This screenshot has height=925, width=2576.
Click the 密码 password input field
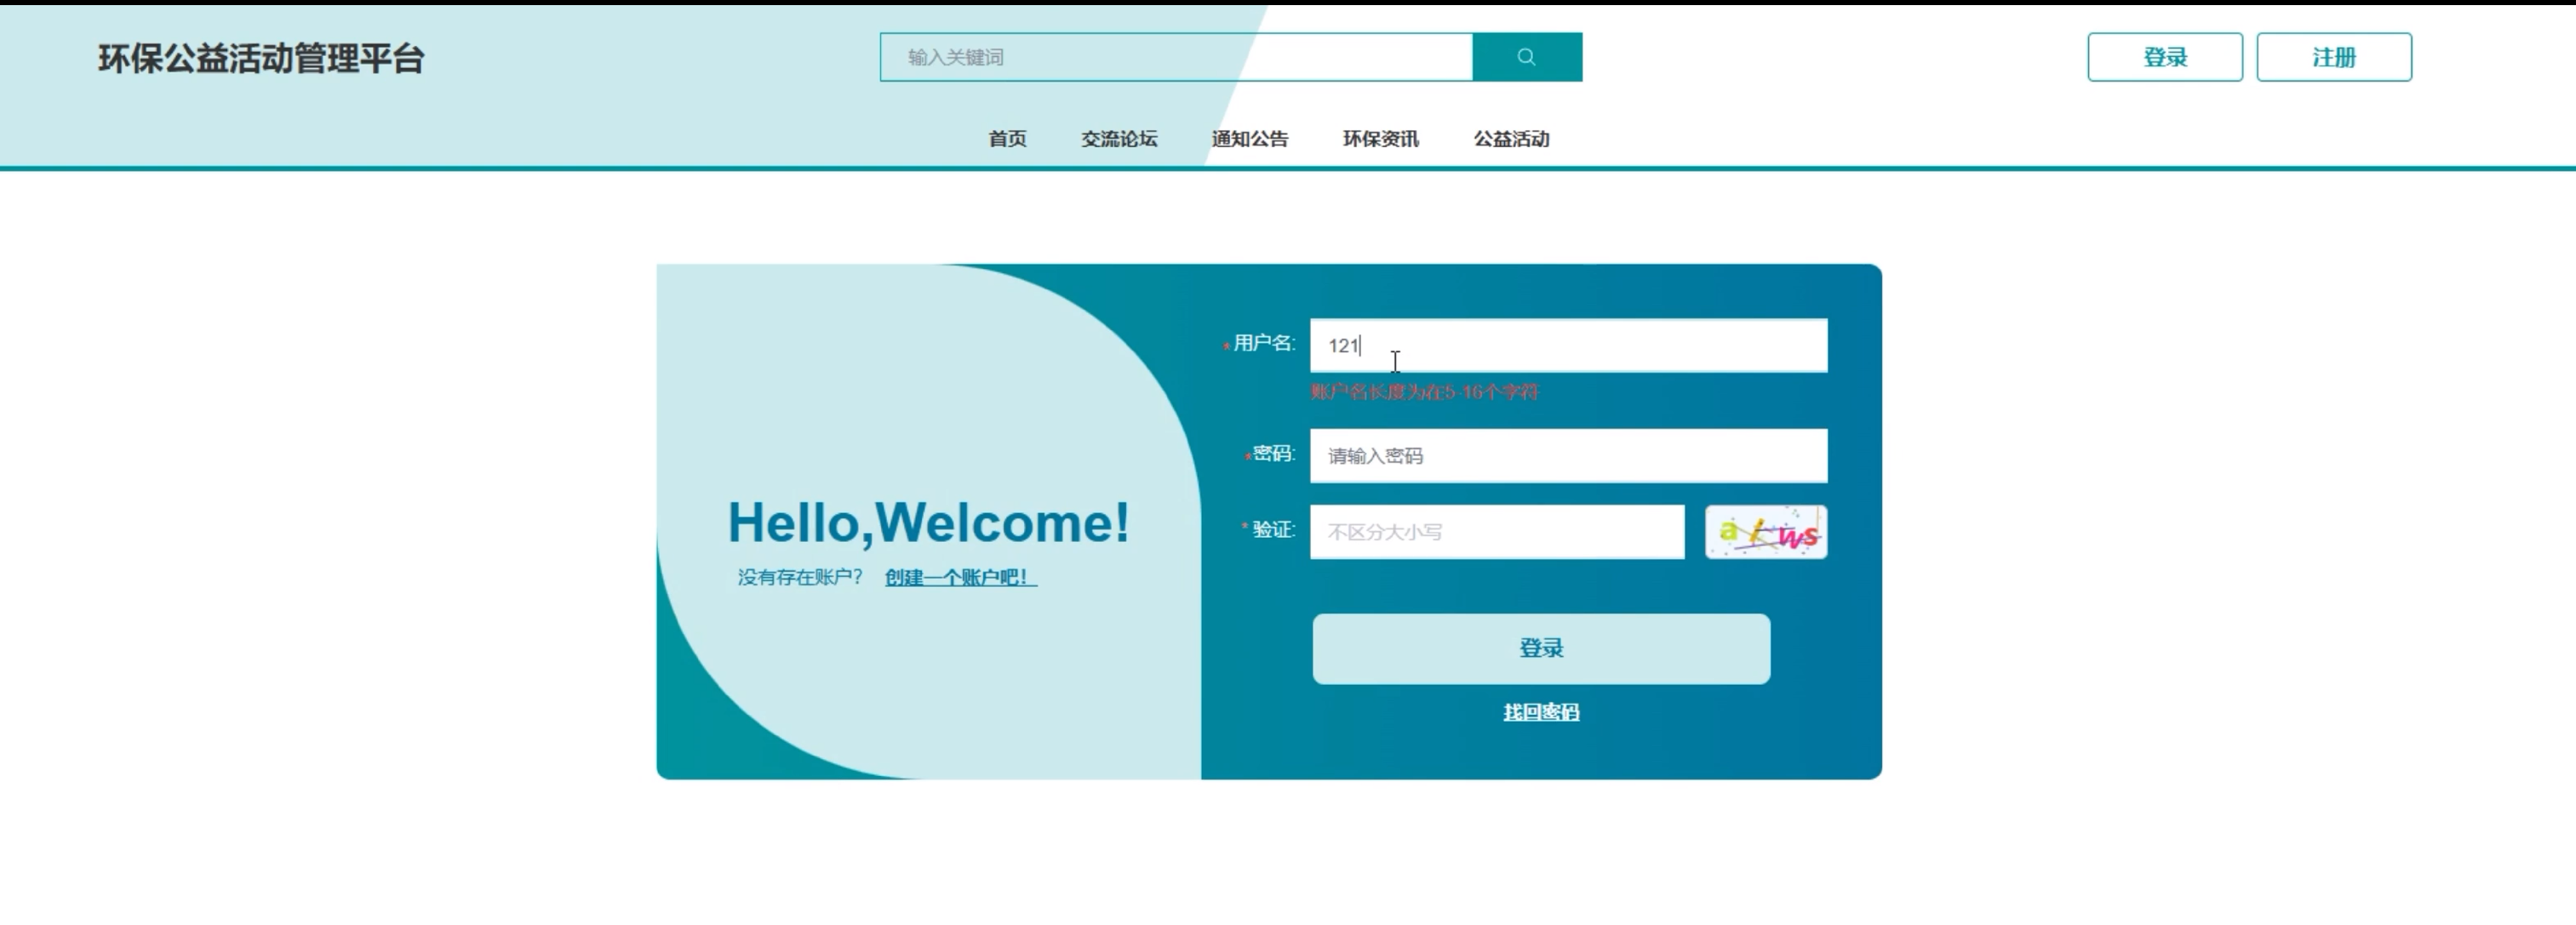(x=1567, y=456)
